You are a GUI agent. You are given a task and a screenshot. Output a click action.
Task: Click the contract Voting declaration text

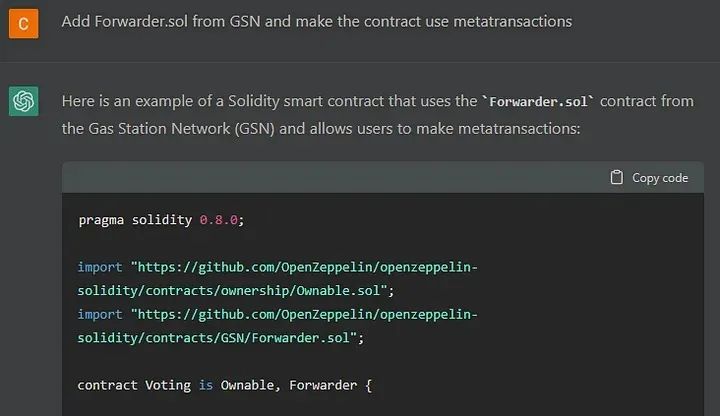(134, 385)
